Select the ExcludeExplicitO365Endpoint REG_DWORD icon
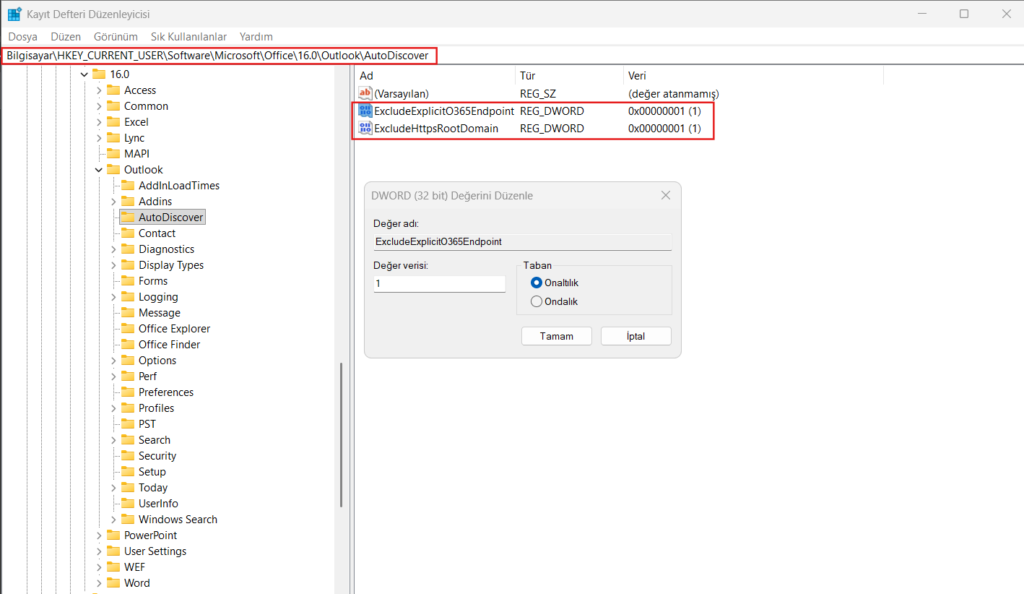 coord(363,112)
